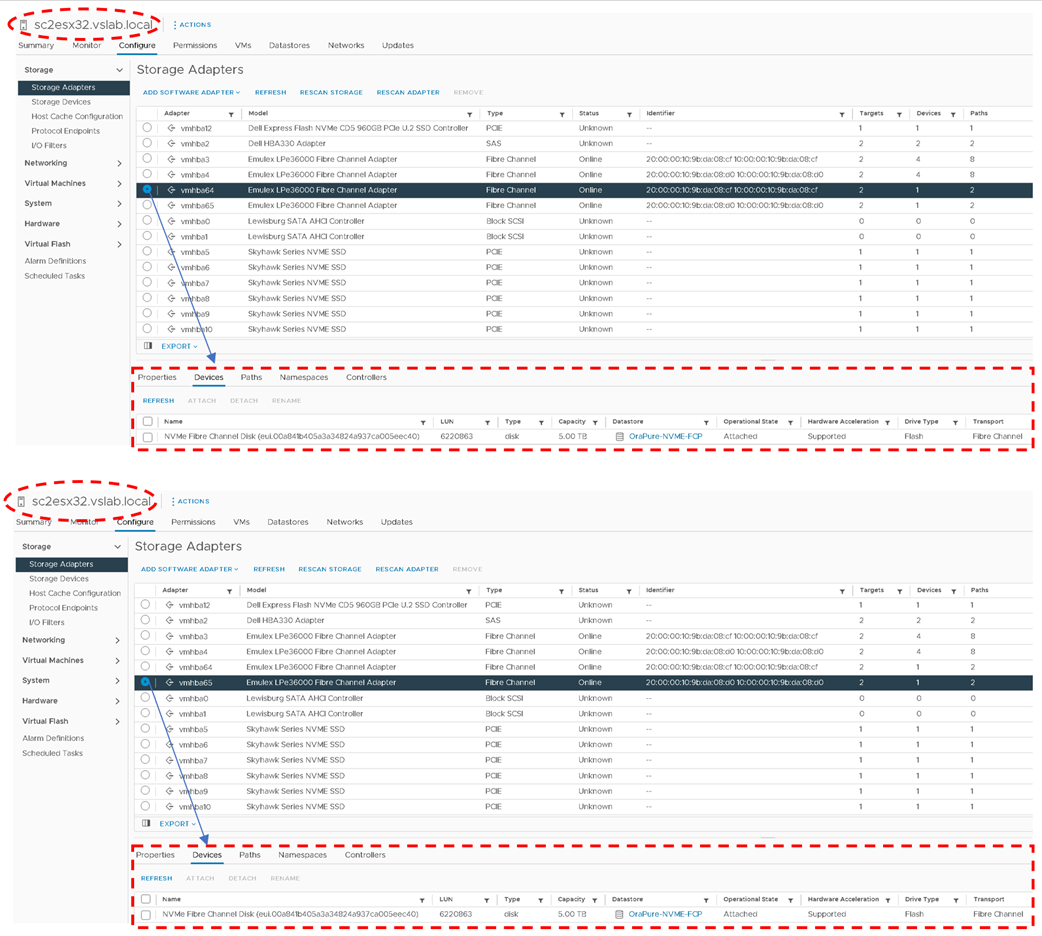Click column chooser icon beside EXPORT, vmhba65-selected view
1042x936 pixels.
click(x=146, y=823)
